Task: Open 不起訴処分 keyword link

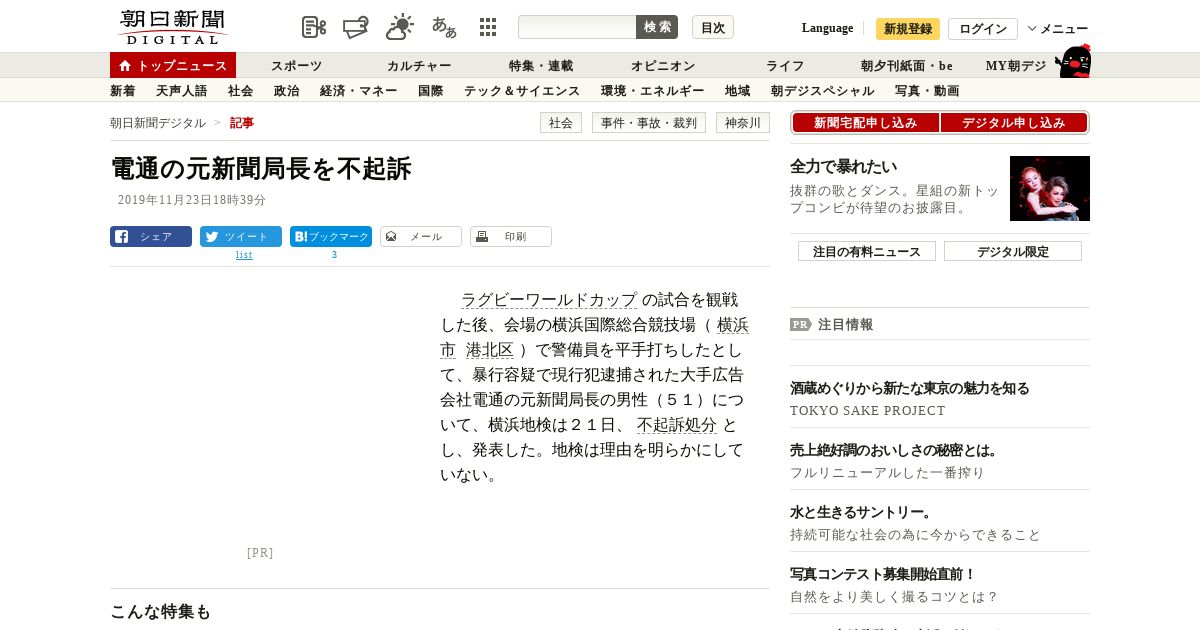Action: point(677,425)
